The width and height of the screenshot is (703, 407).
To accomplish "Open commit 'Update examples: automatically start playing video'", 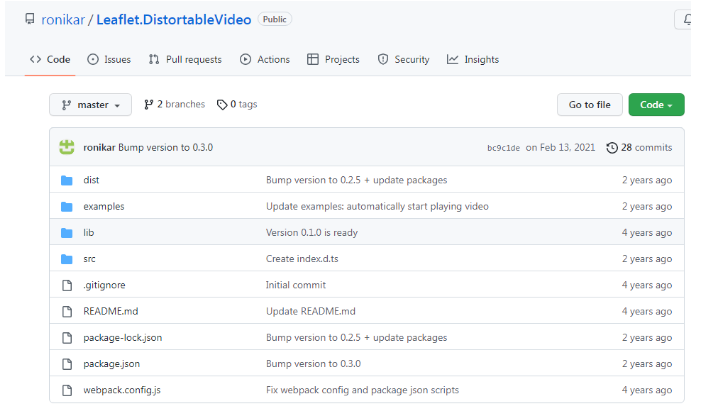I will pos(377,206).
